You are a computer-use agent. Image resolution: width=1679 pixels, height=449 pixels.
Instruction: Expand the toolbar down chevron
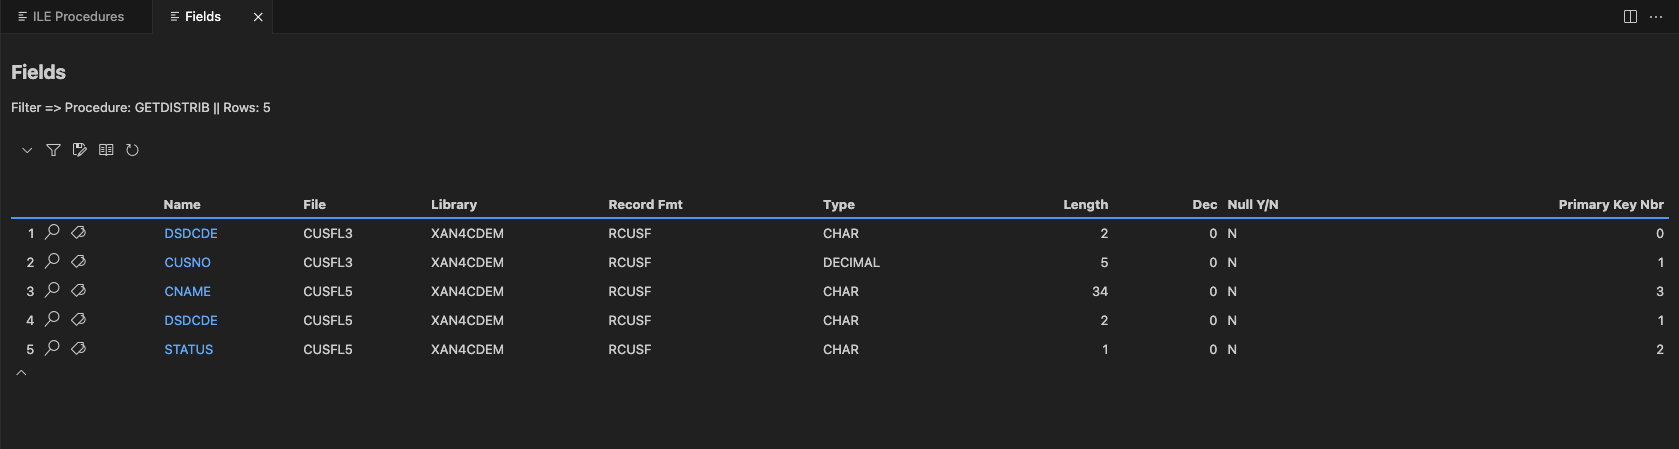[27, 150]
